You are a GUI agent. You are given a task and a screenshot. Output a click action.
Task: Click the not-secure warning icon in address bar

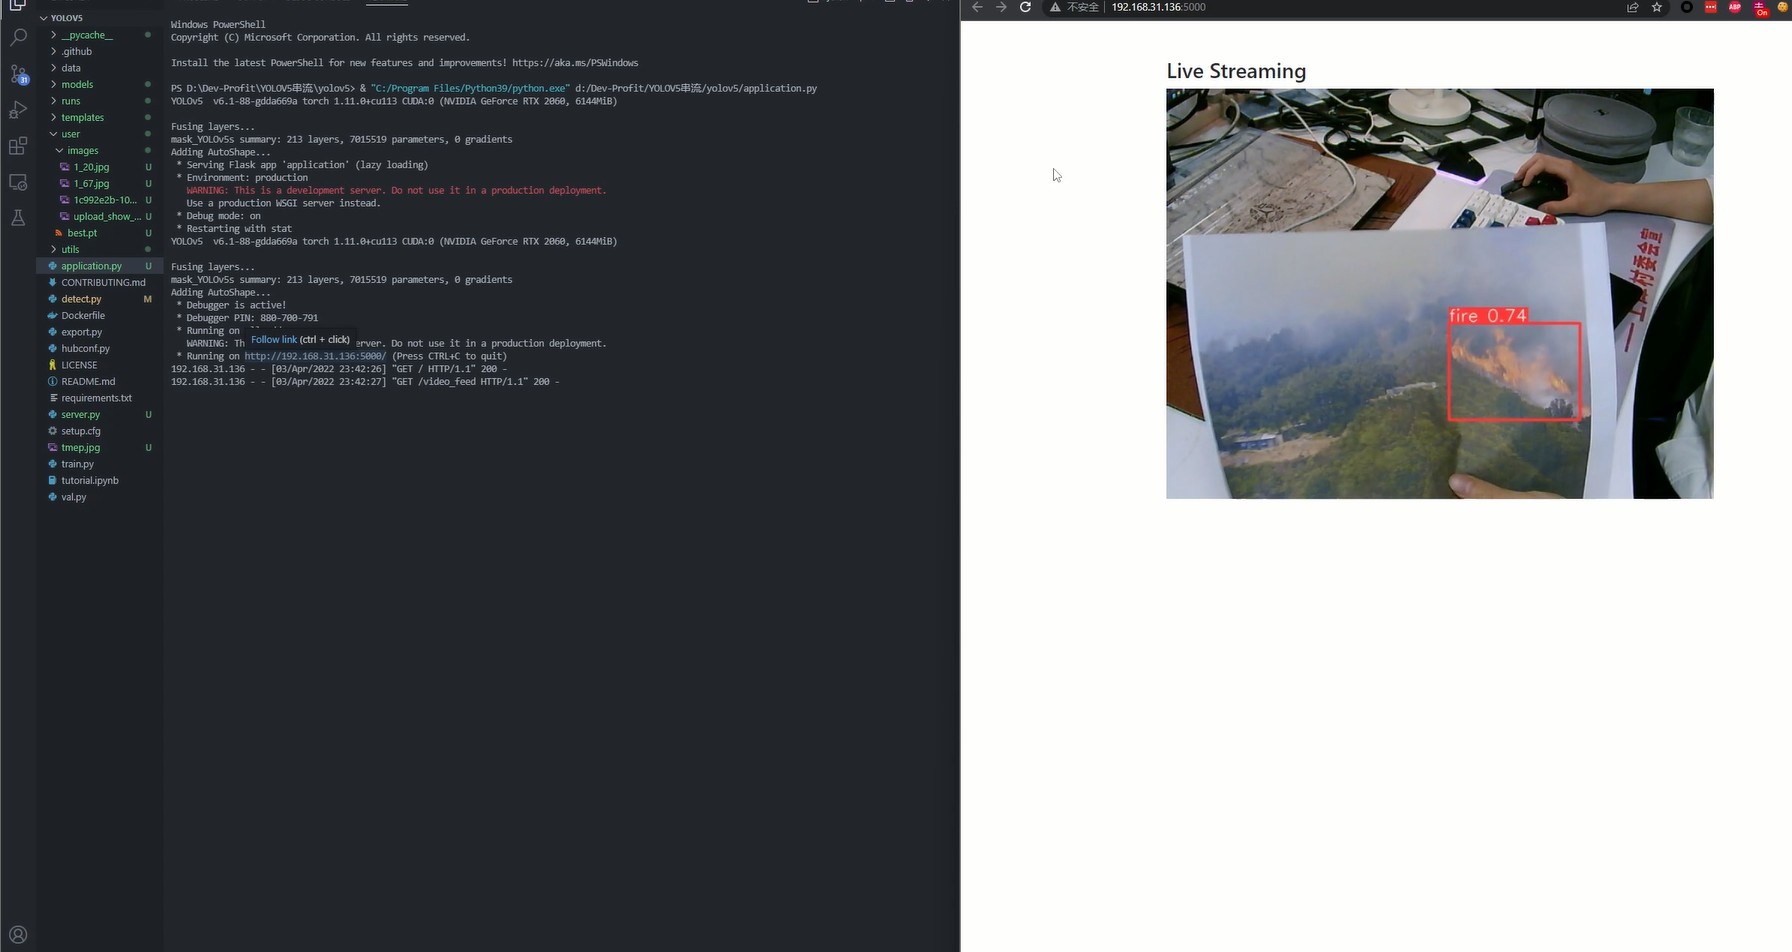(x=1054, y=7)
